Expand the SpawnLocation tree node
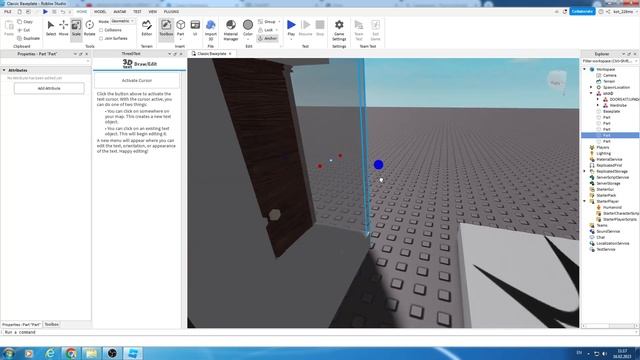The width and height of the screenshot is (640, 360). (591, 87)
